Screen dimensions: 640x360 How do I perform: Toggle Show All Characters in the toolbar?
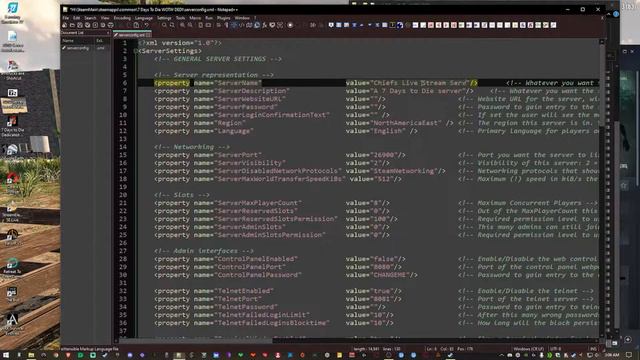(x=227, y=25)
